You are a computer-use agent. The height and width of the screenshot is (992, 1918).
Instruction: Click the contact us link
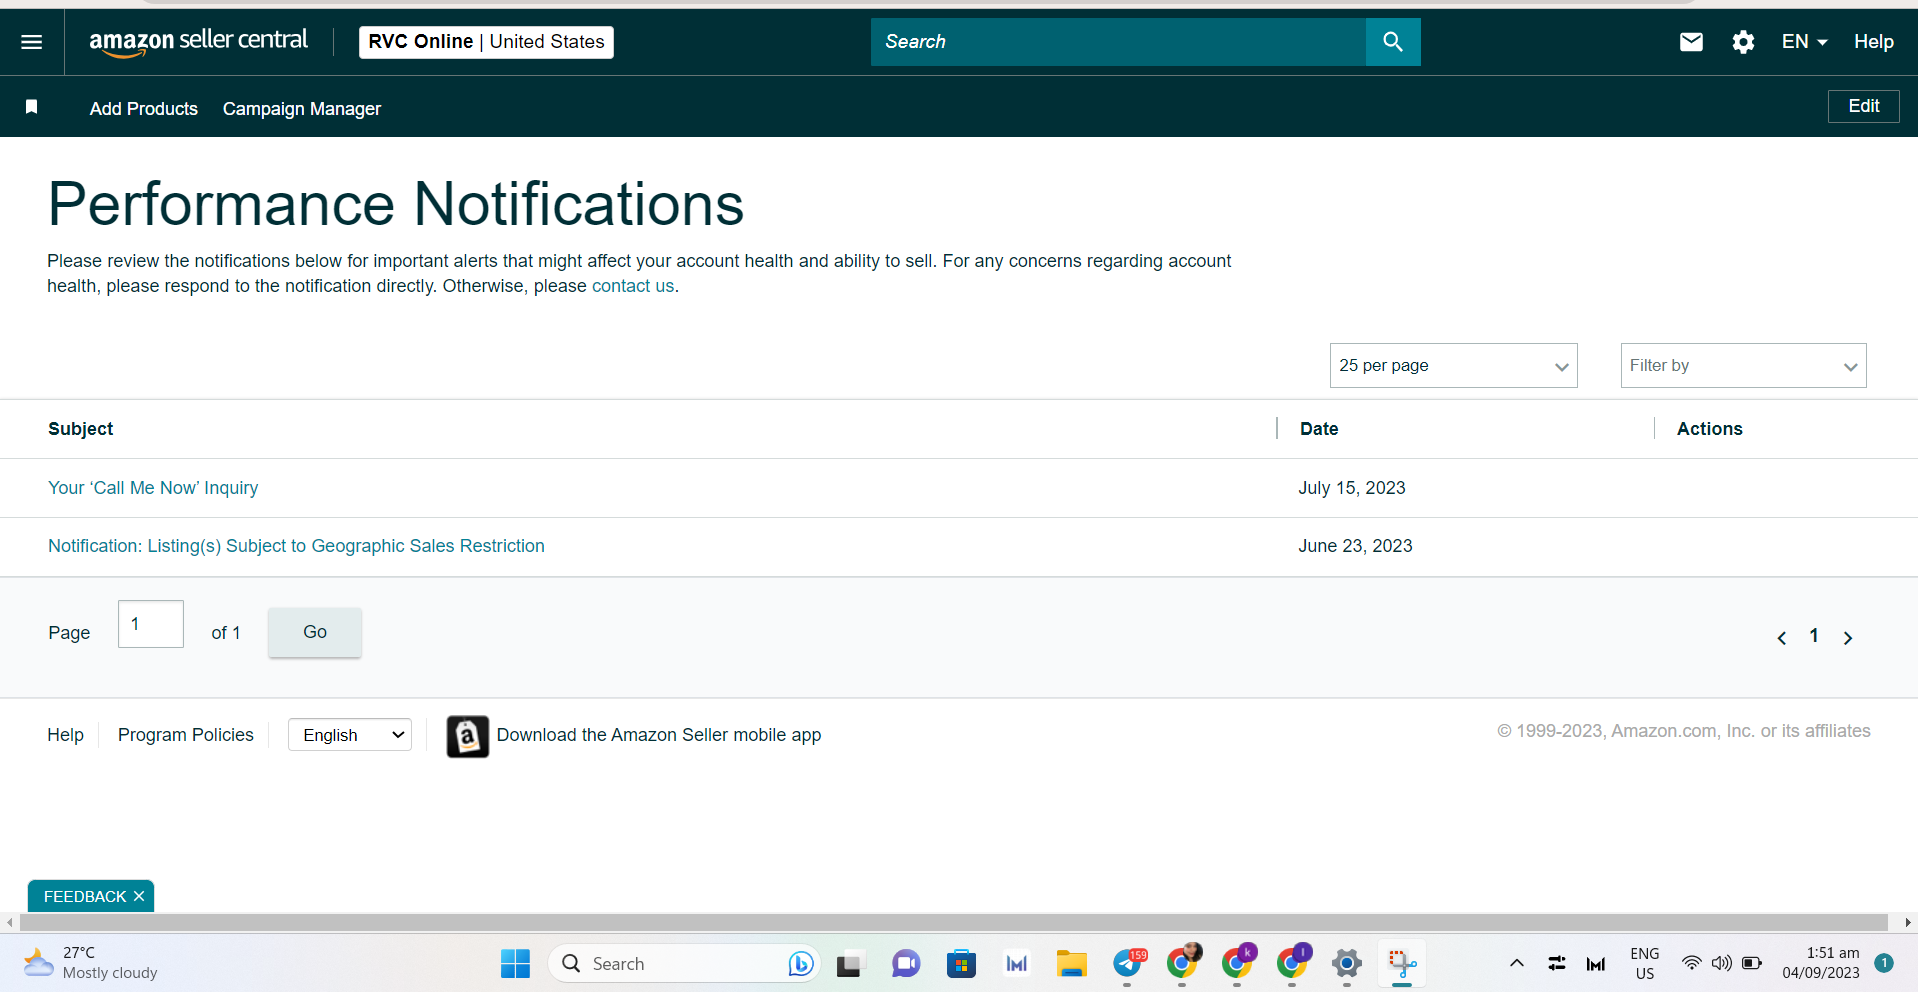coord(633,286)
